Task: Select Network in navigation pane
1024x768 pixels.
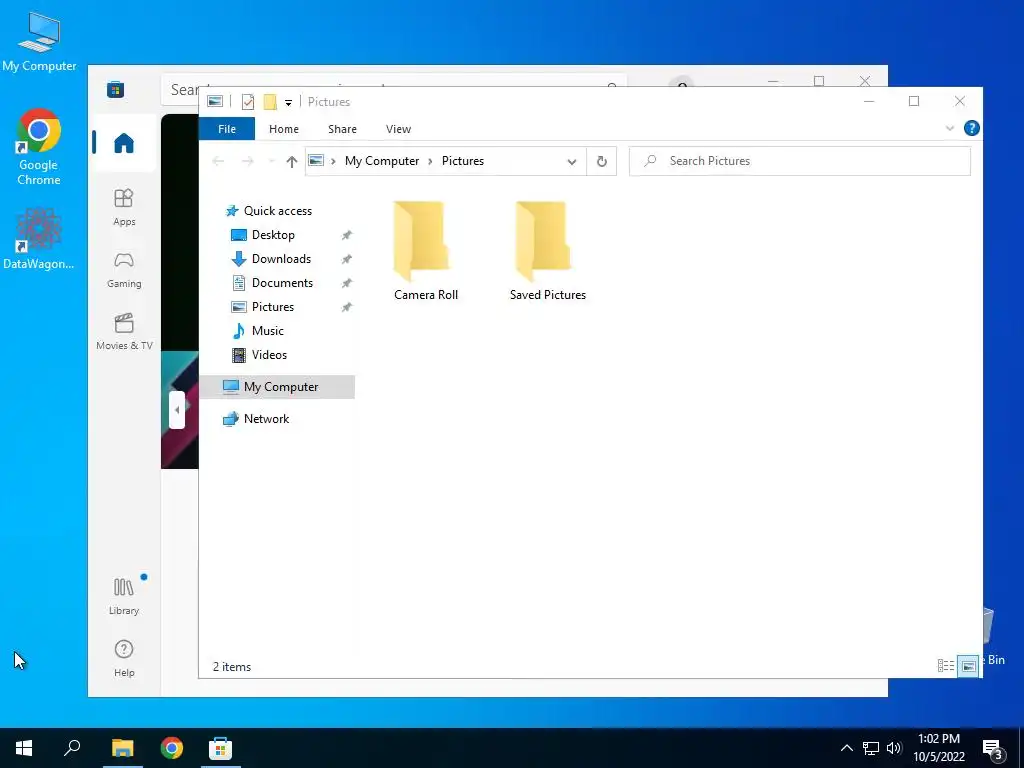Action: (266, 419)
